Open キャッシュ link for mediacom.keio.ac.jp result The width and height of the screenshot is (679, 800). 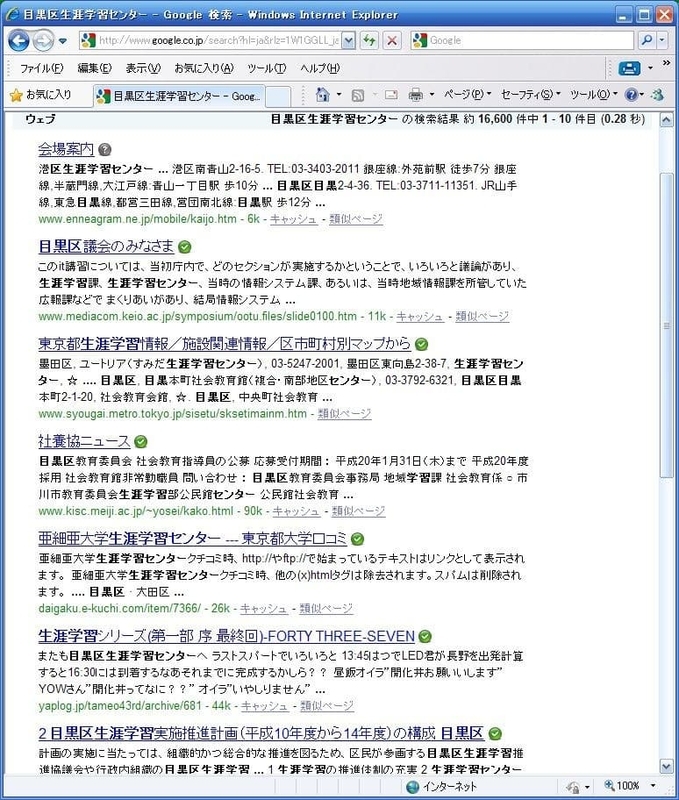pyautogui.click(x=420, y=316)
